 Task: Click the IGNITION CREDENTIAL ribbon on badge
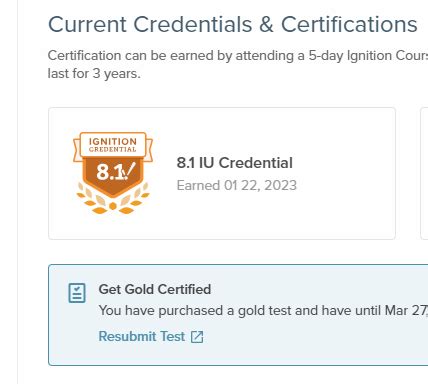113,145
